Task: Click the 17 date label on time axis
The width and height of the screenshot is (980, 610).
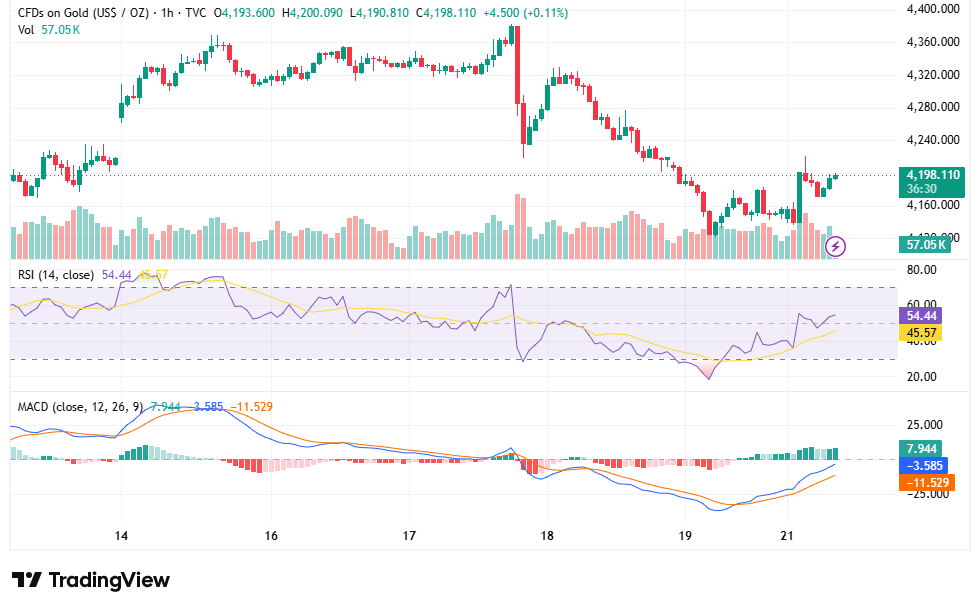Action: click(409, 536)
